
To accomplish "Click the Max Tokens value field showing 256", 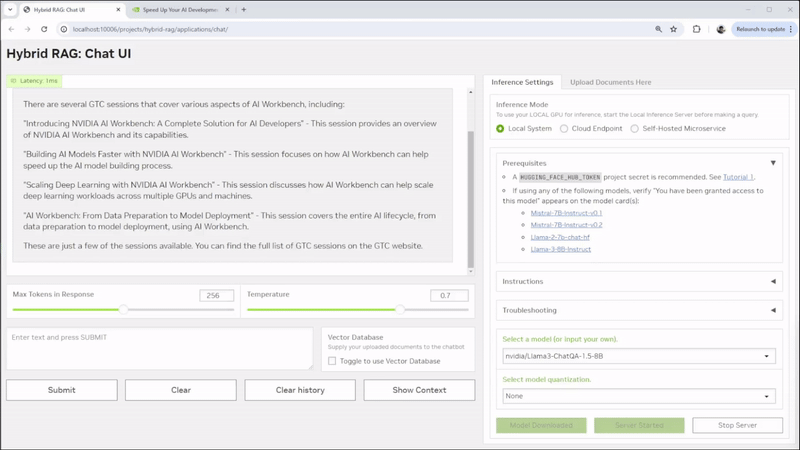I will (217, 295).
